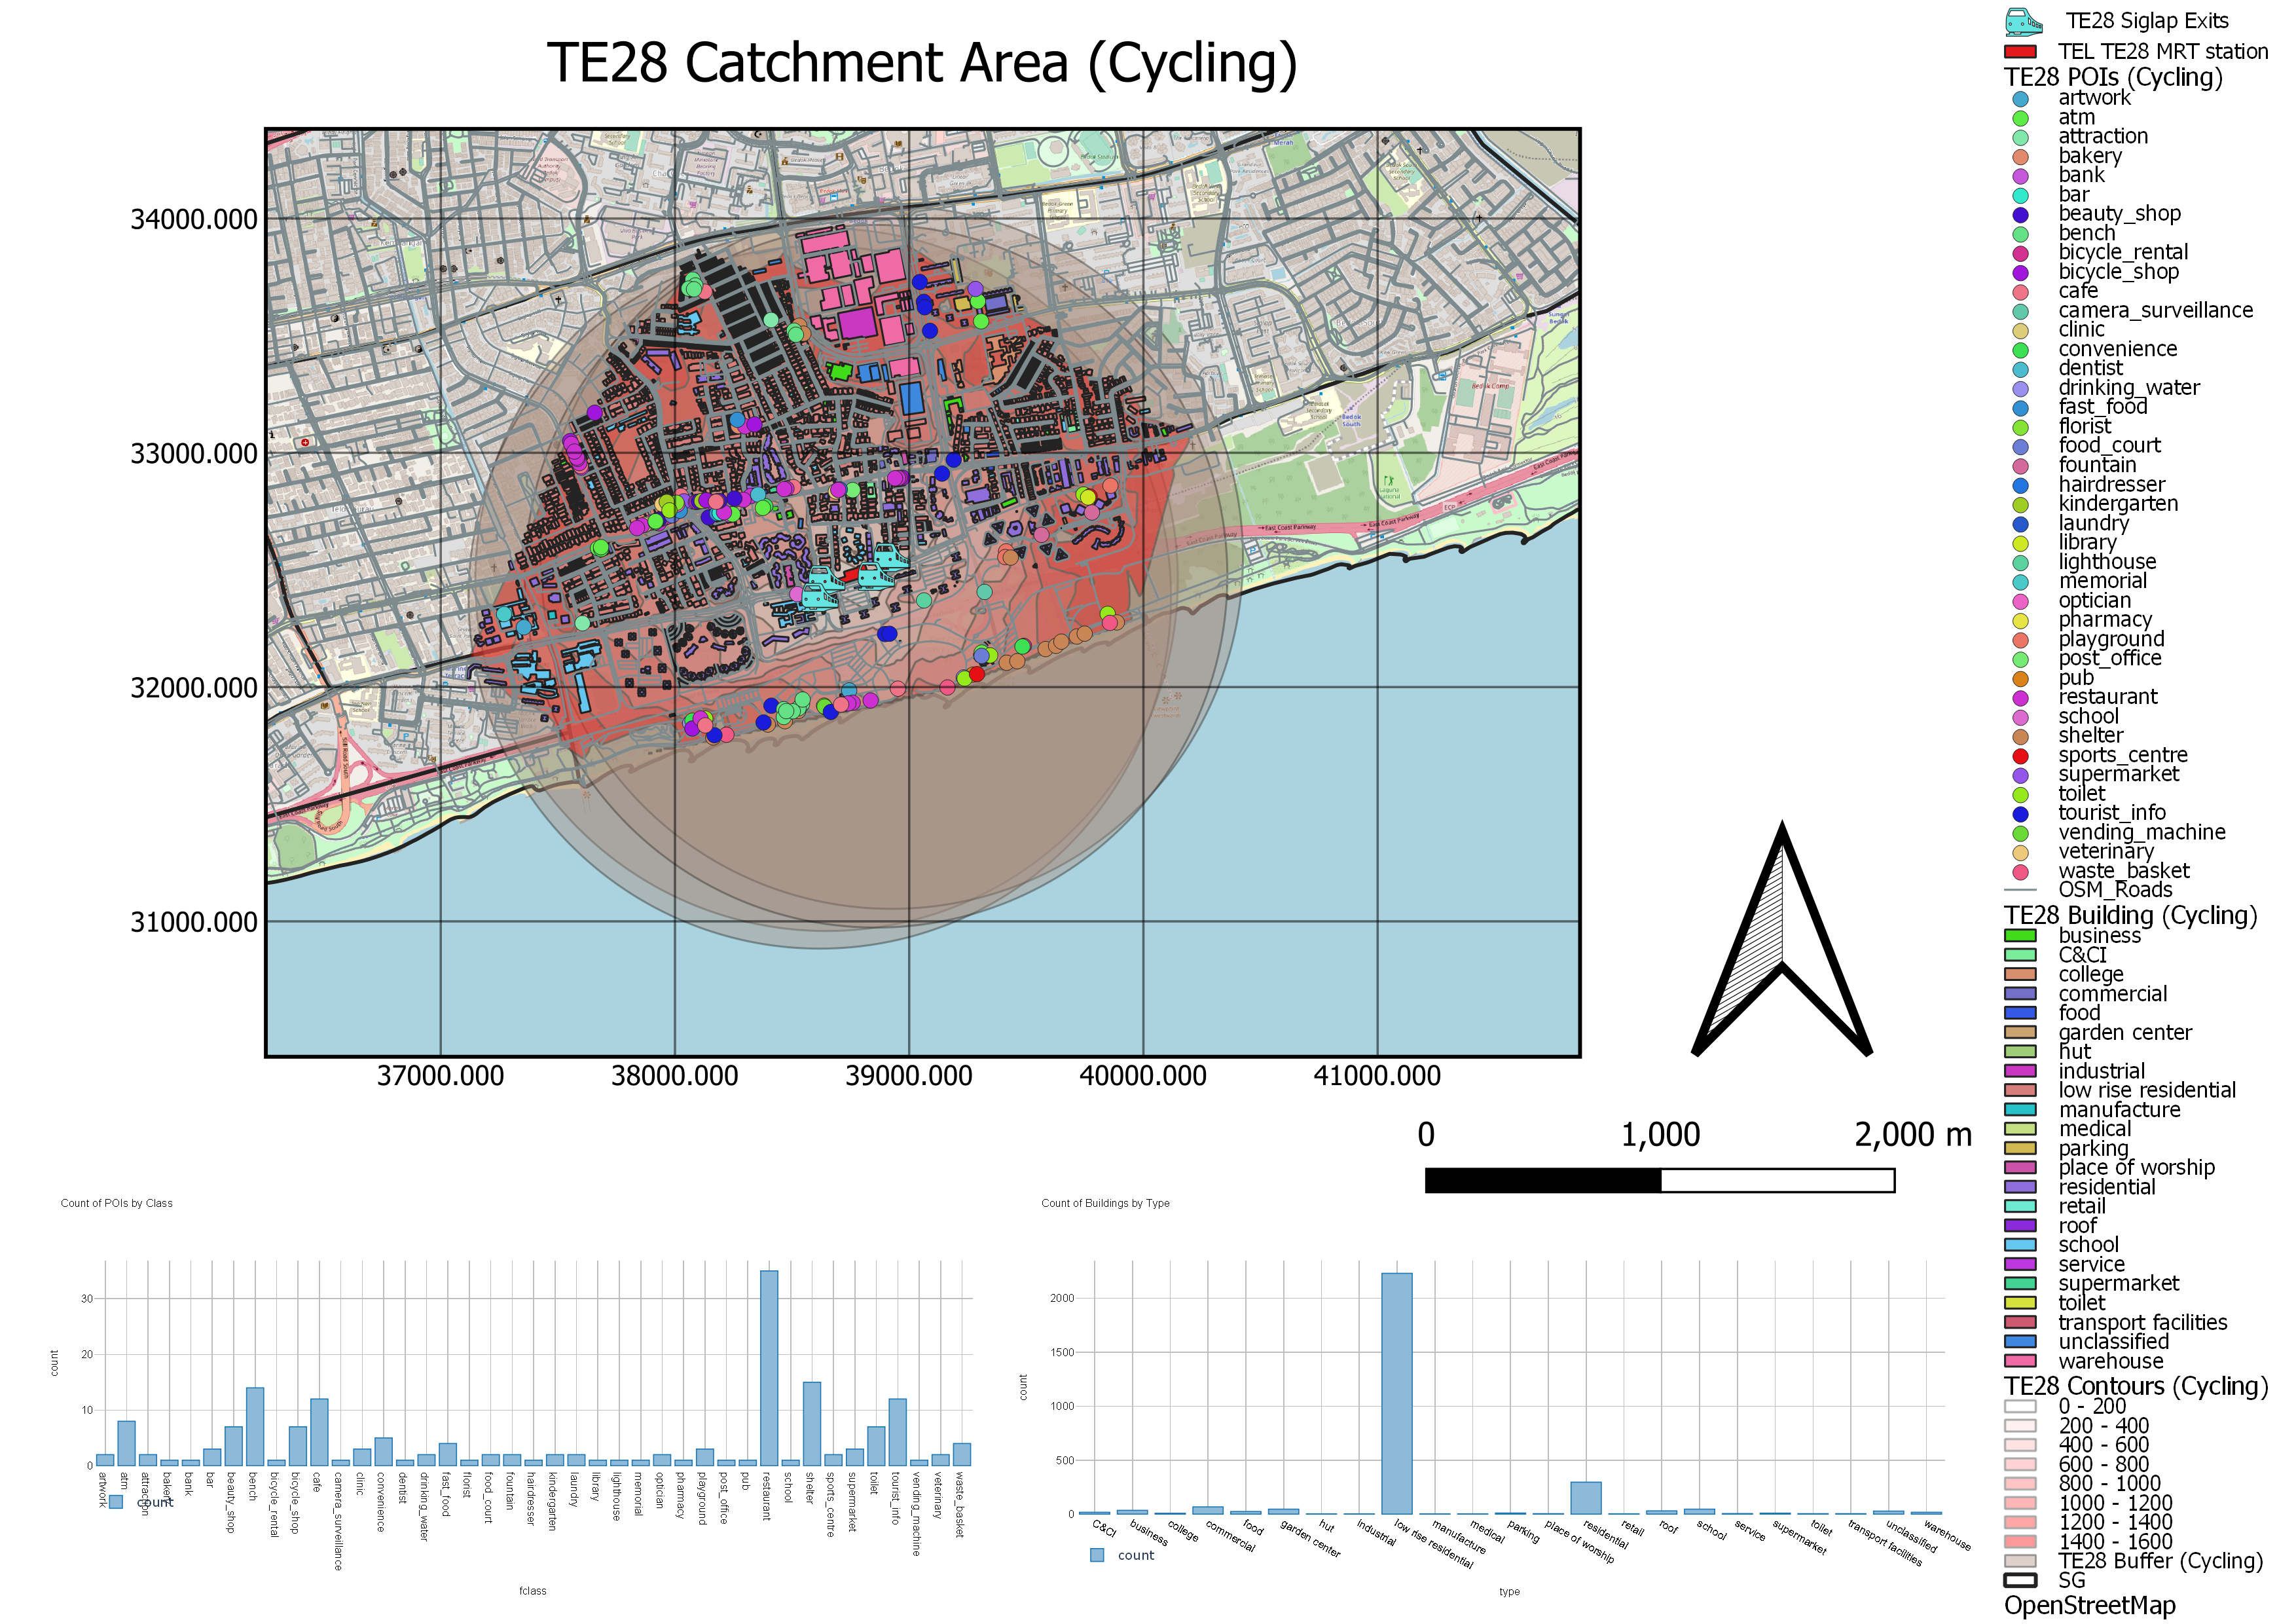Image resolution: width=2296 pixels, height=1624 pixels.
Task: Click the waste_basket legend dot
Action: tap(2020, 872)
